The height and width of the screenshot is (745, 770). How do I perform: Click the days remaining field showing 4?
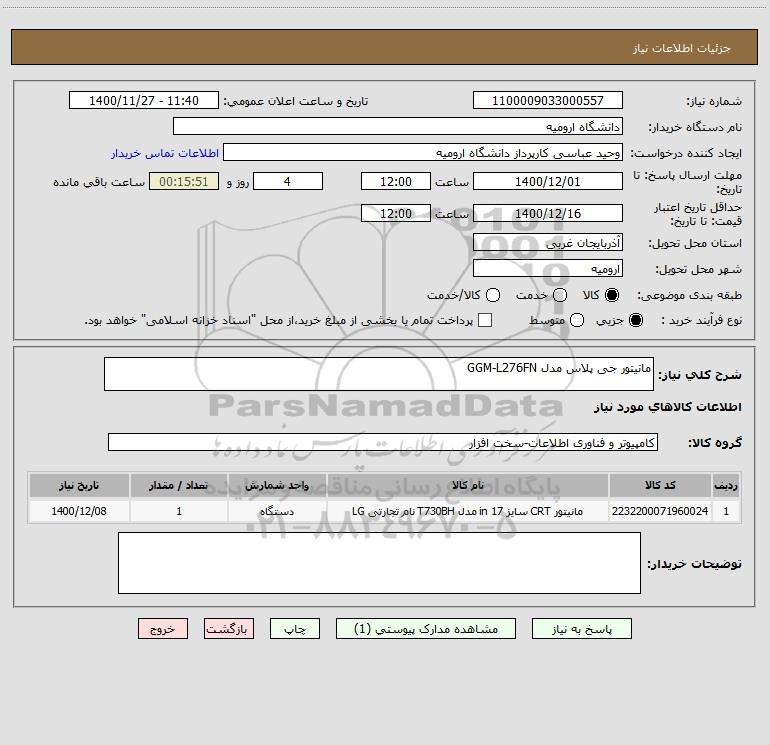tap(288, 181)
